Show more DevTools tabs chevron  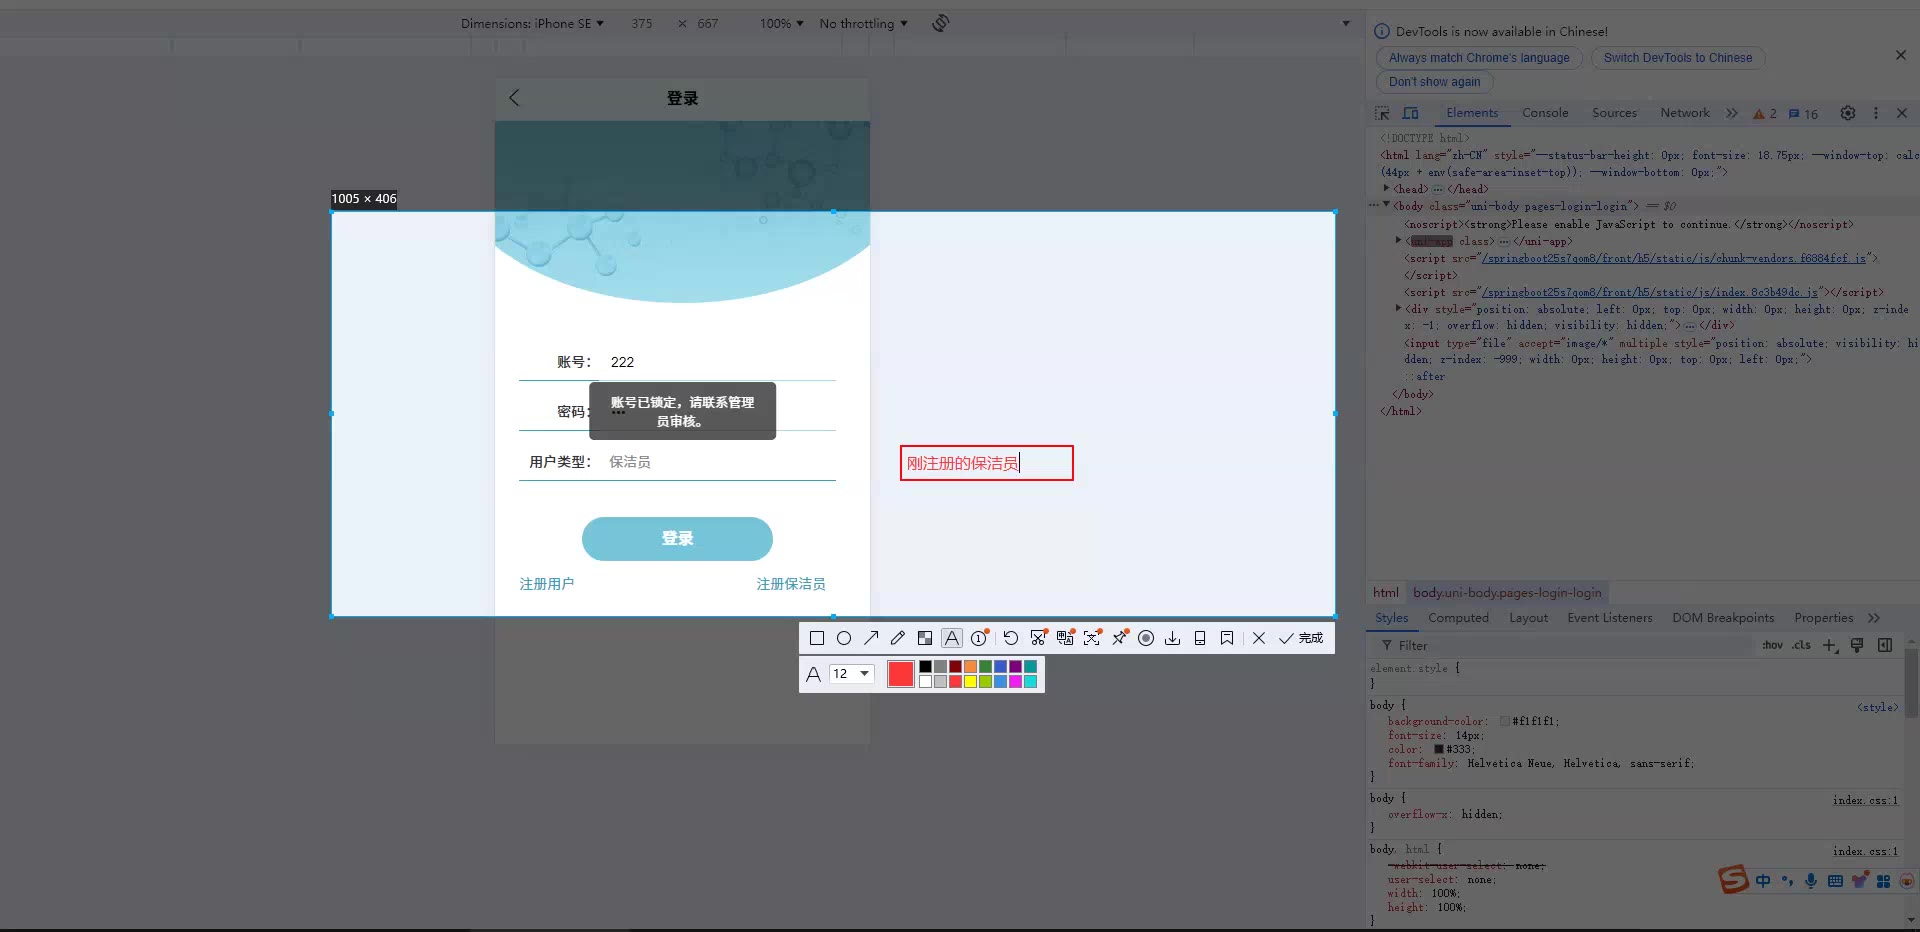(x=1732, y=114)
